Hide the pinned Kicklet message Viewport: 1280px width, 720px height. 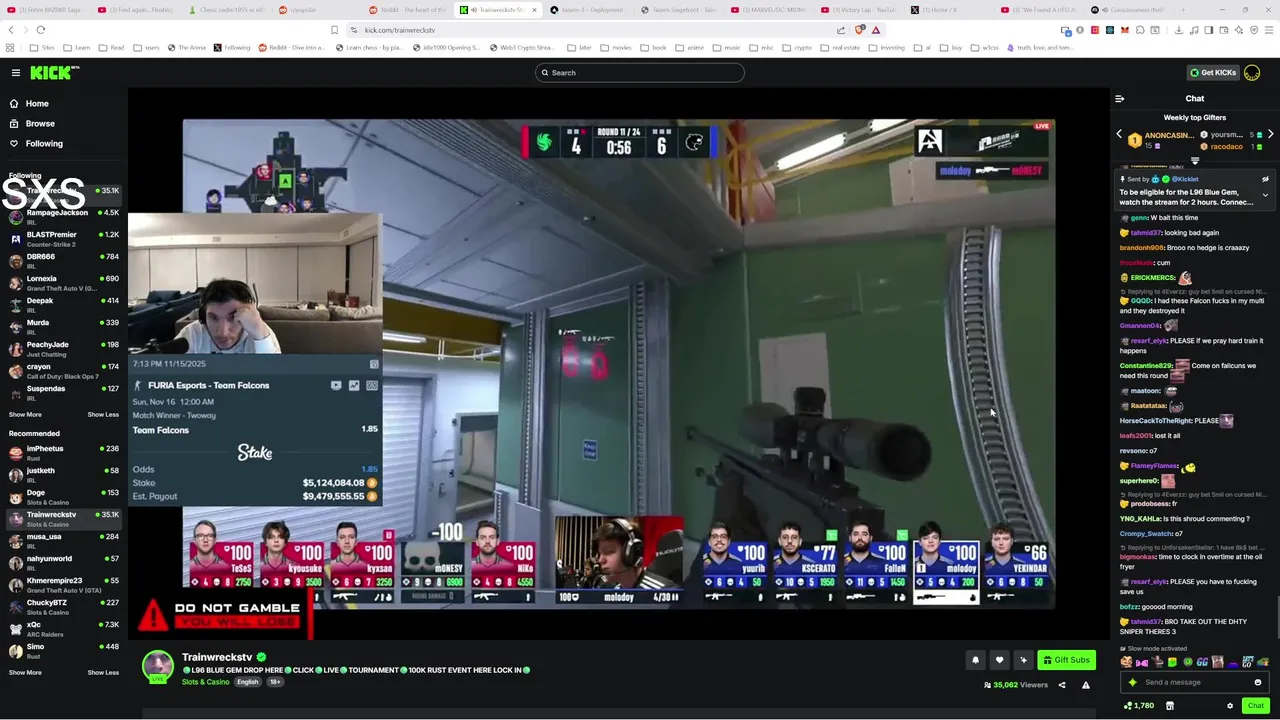tap(1265, 179)
